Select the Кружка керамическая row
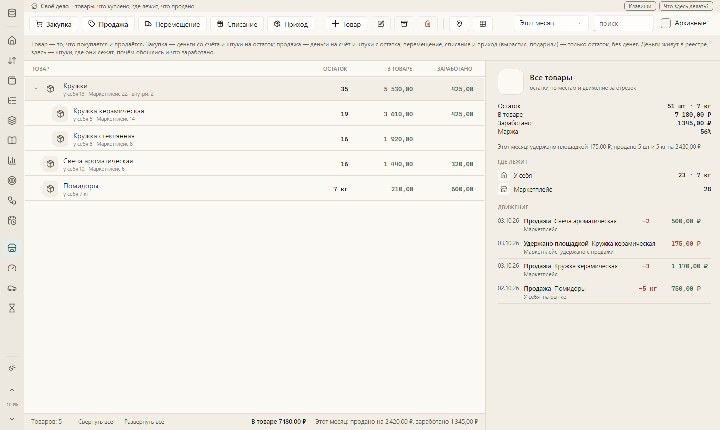Screen dimensions: 720x430 pyautogui.click(x=254, y=113)
